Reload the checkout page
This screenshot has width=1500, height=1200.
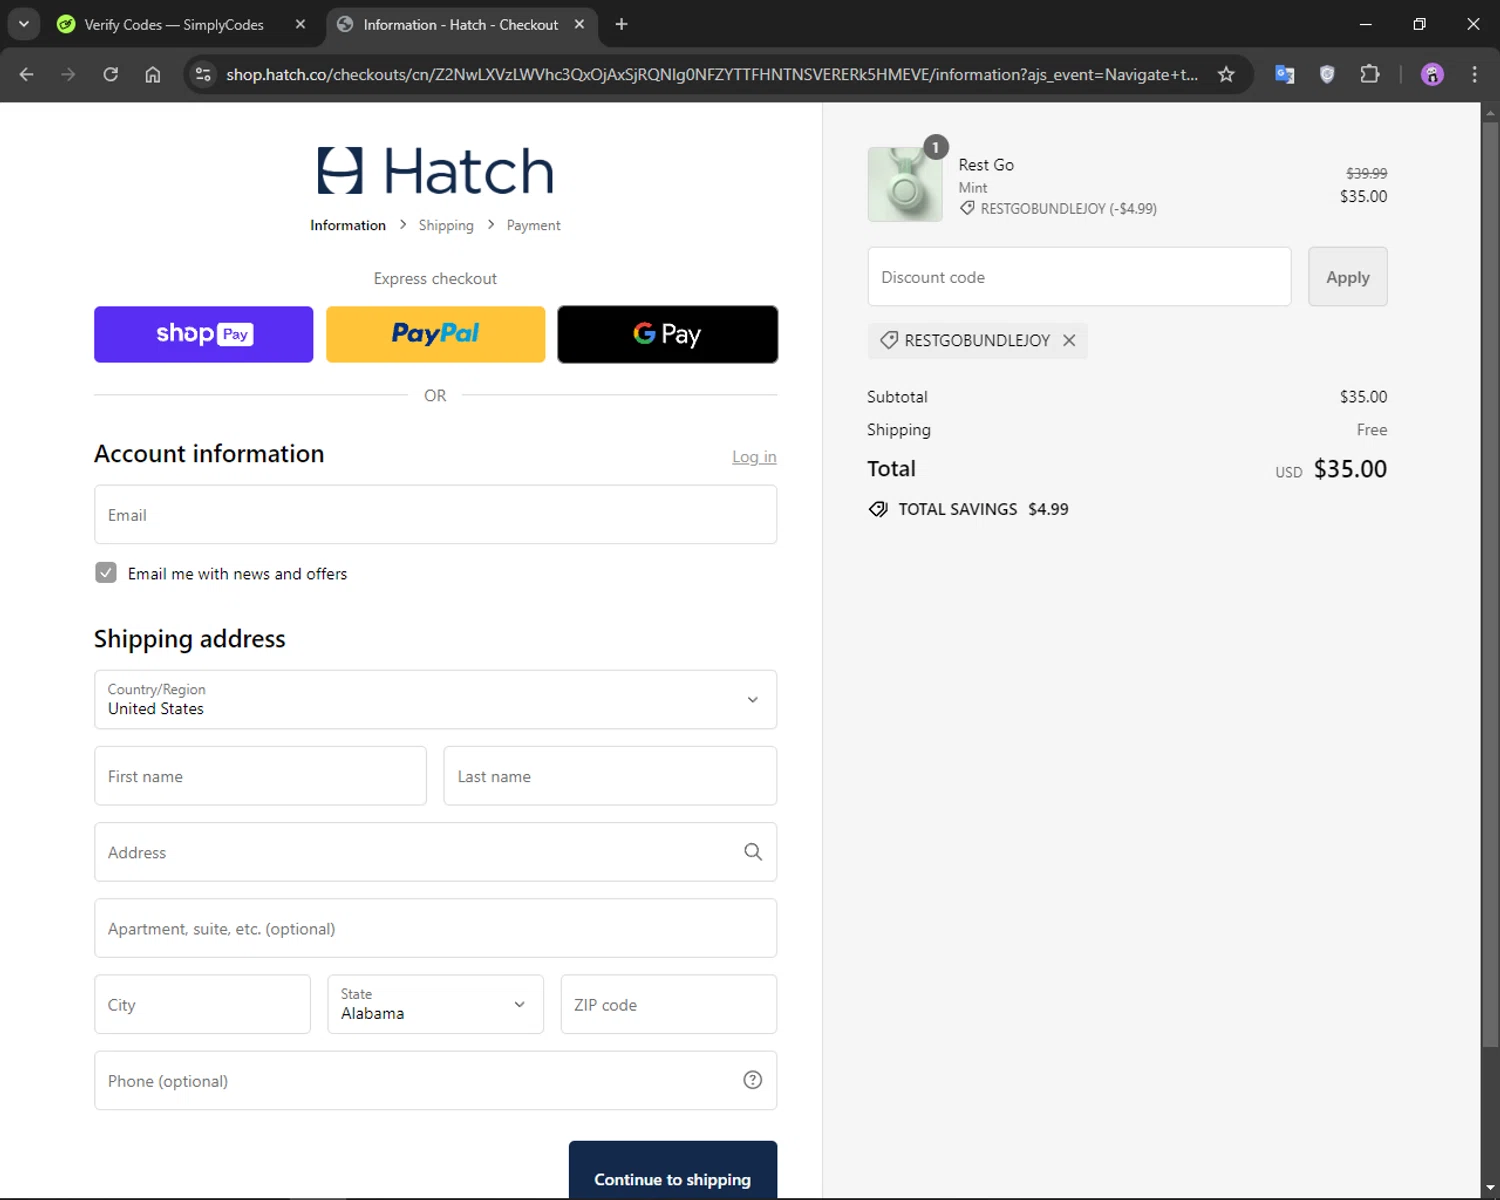(111, 74)
